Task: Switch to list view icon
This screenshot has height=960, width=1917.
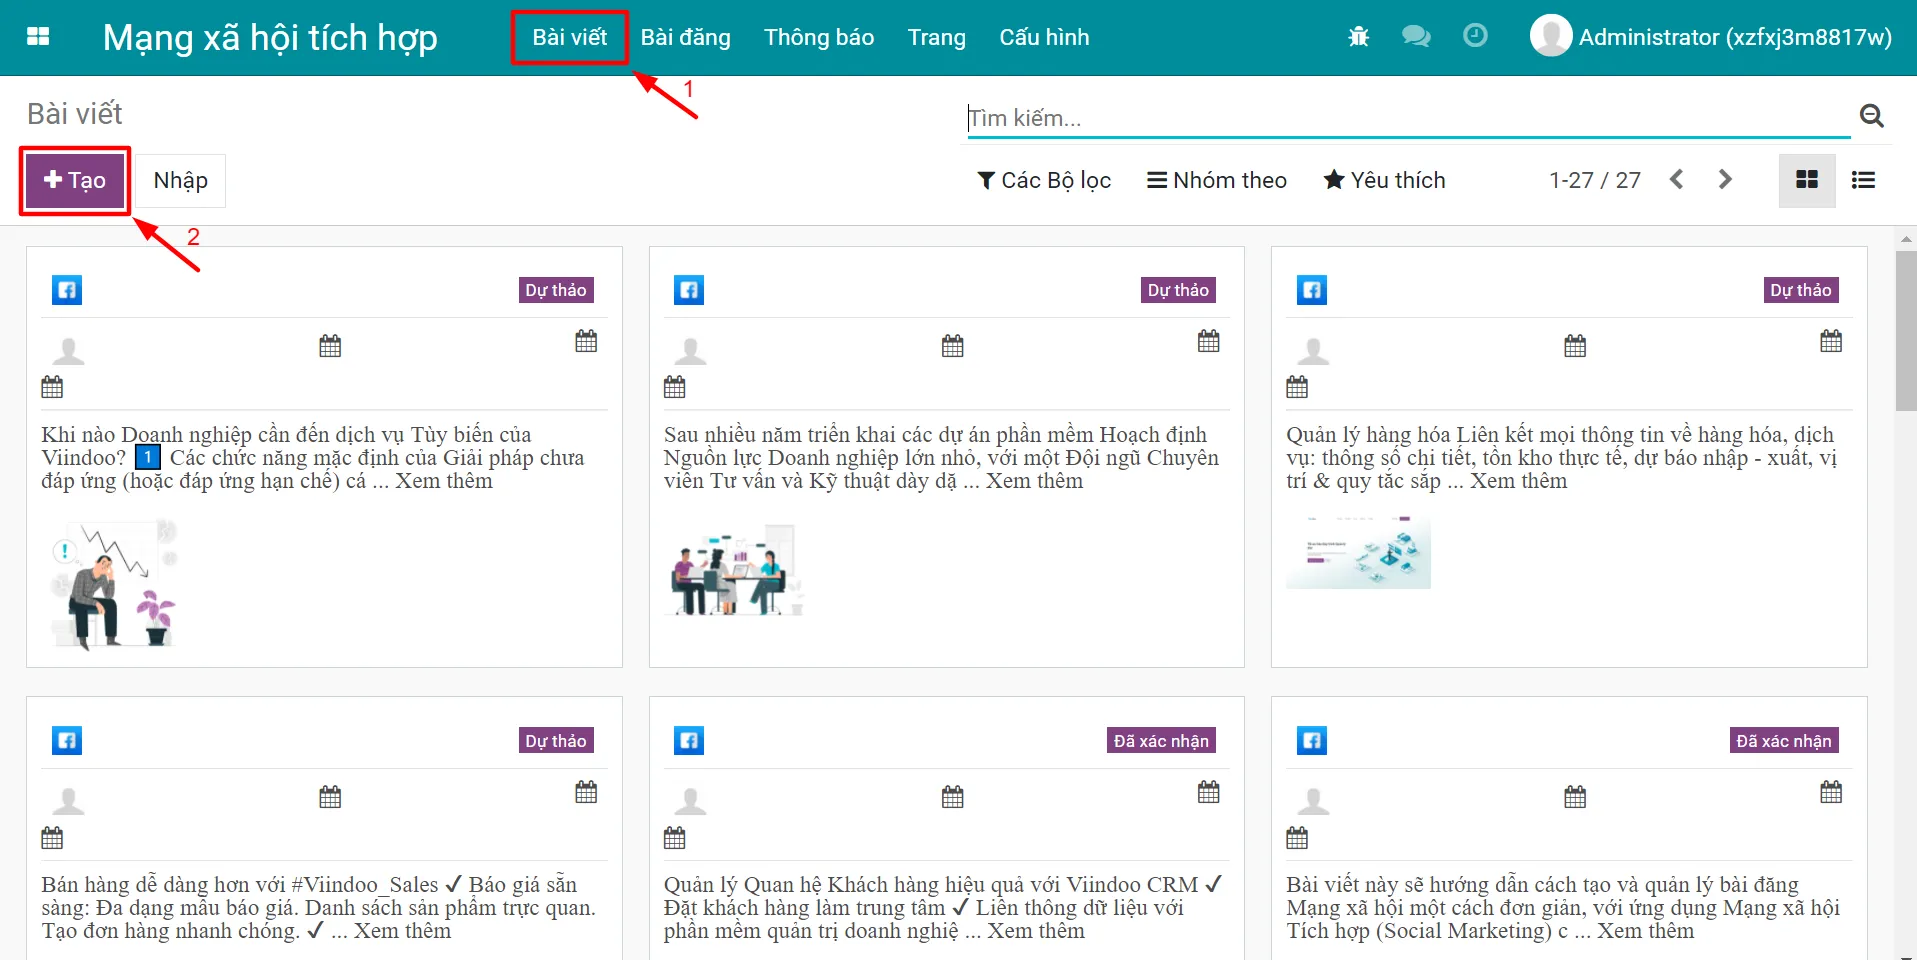Action: point(1863,180)
